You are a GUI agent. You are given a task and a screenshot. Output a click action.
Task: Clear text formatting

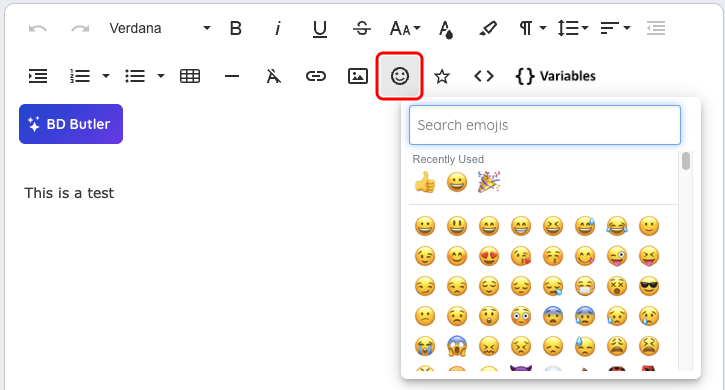pos(274,76)
